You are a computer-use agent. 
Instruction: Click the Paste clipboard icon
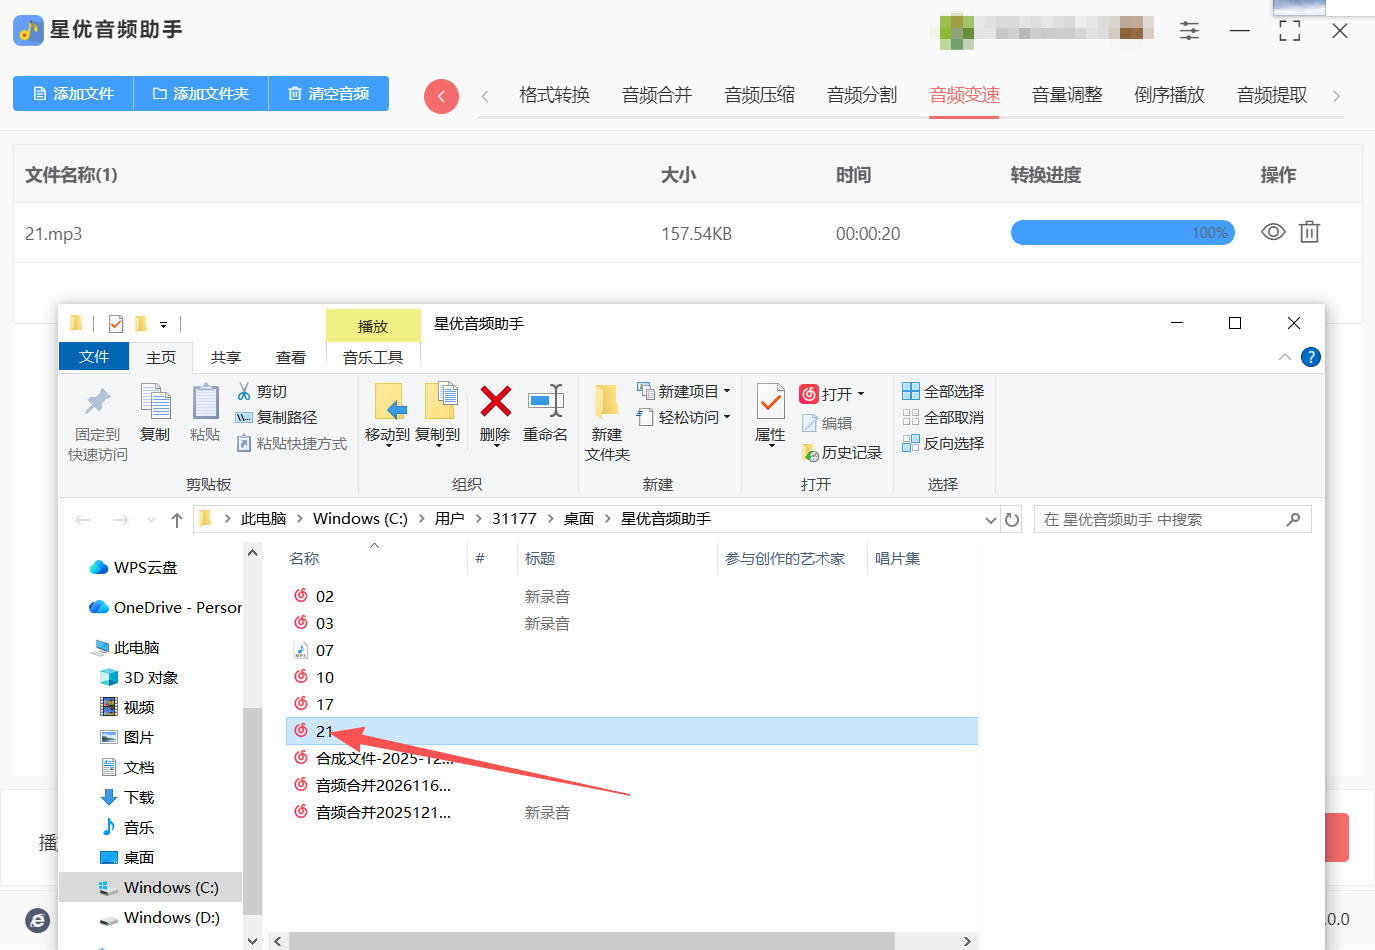[x=205, y=402]
